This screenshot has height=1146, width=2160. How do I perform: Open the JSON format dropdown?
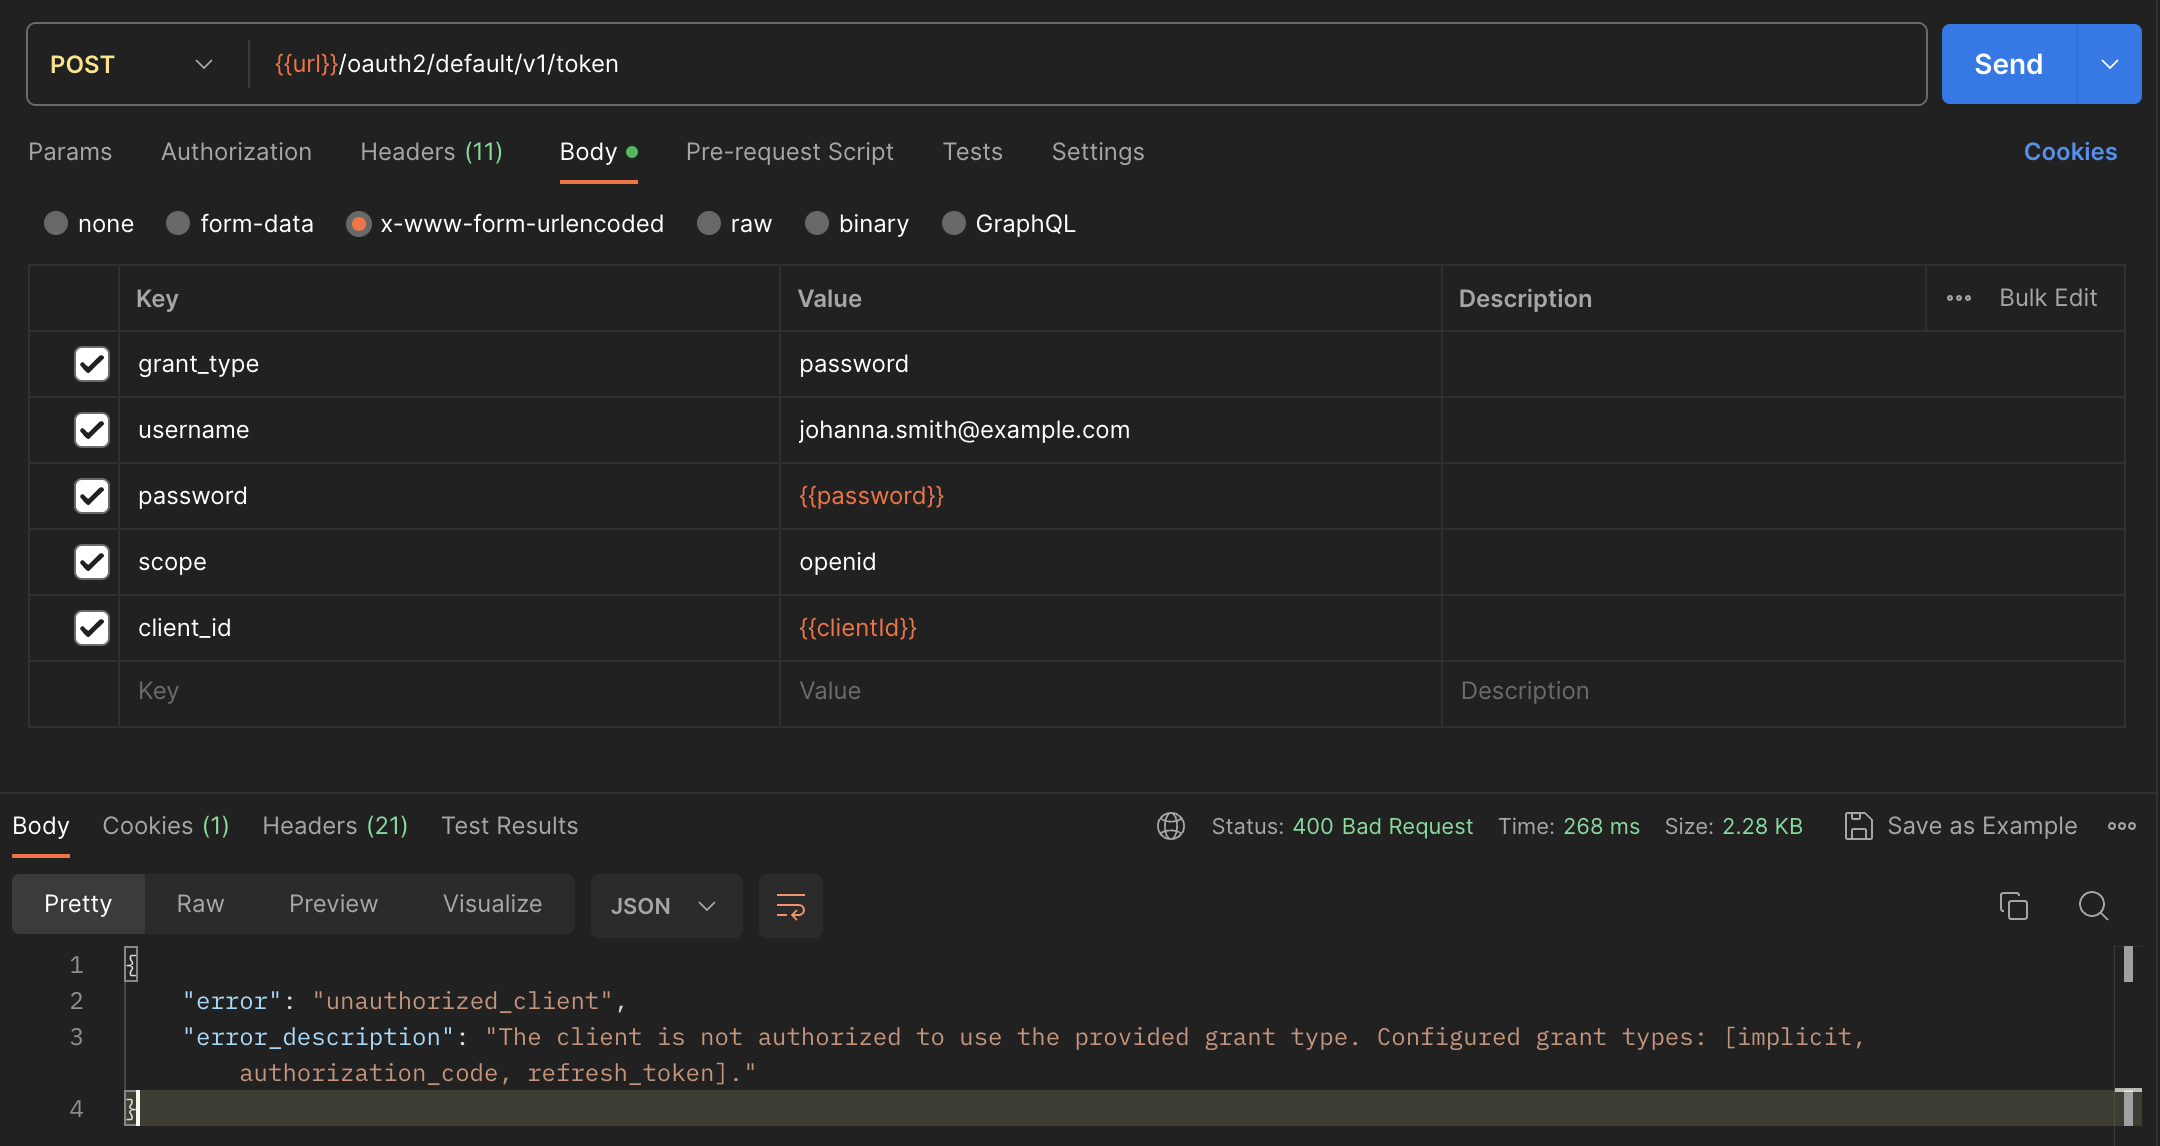(665, 906)
